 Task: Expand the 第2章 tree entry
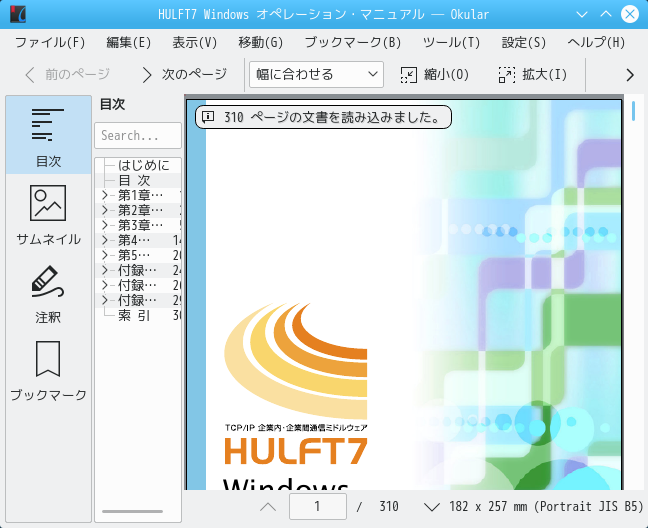coord(105,210)
